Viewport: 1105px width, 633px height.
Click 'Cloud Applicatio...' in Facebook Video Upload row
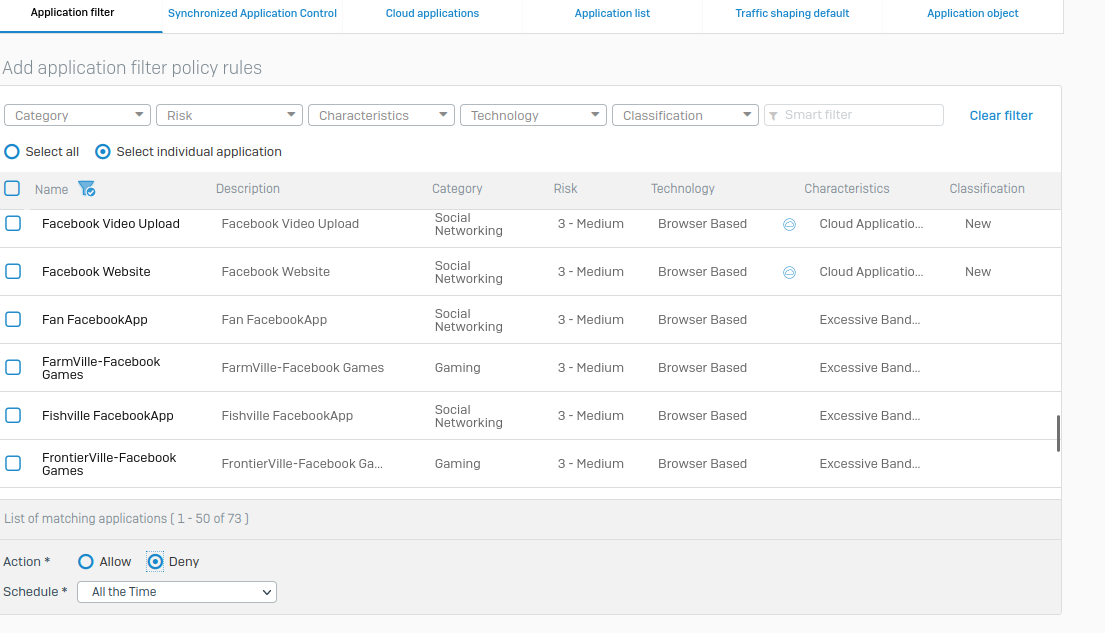871,224
